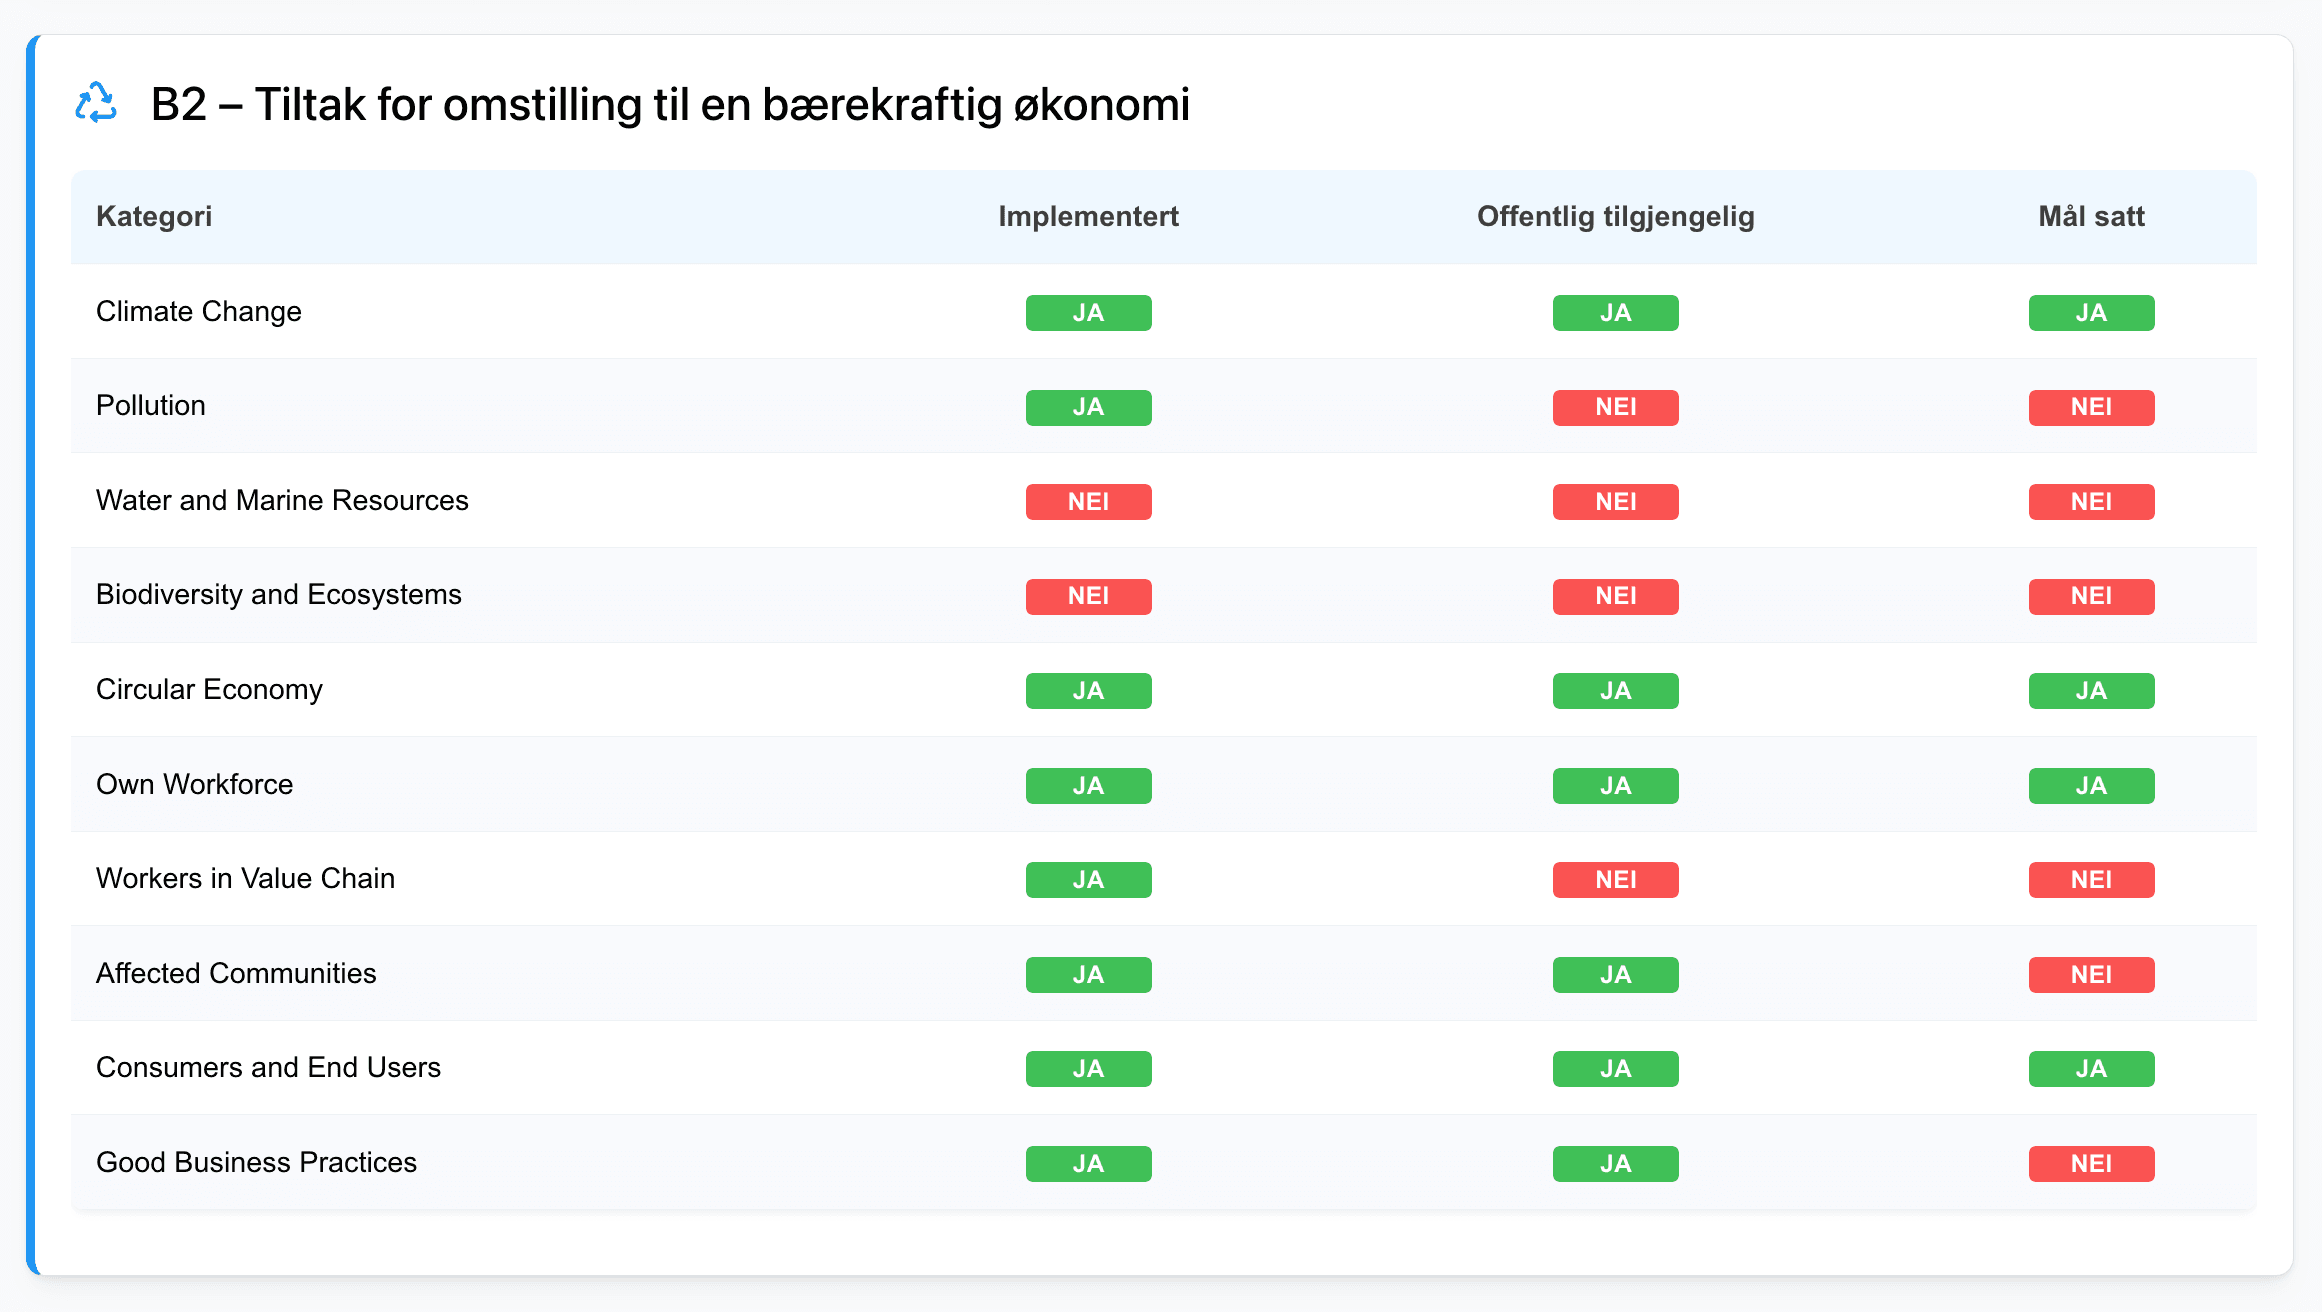Click the NEI badge for Biodiversity and Ecosystems under Mål satt

2091,596
